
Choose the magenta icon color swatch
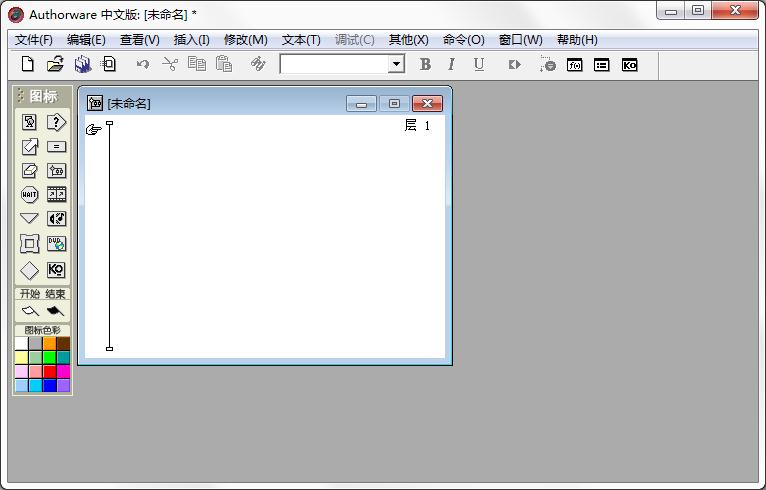point(64,372)
